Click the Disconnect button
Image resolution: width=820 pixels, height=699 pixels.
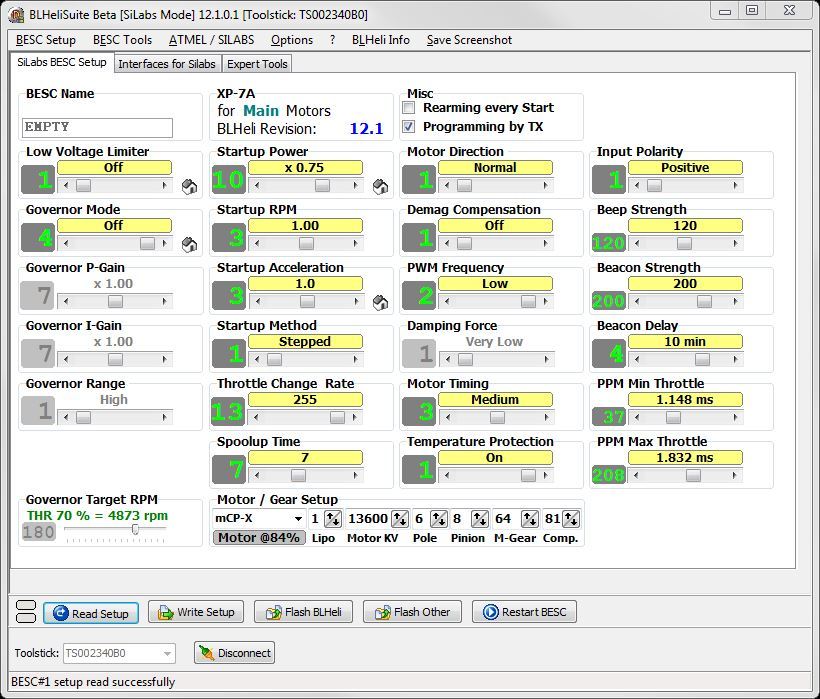pos(234,653)
